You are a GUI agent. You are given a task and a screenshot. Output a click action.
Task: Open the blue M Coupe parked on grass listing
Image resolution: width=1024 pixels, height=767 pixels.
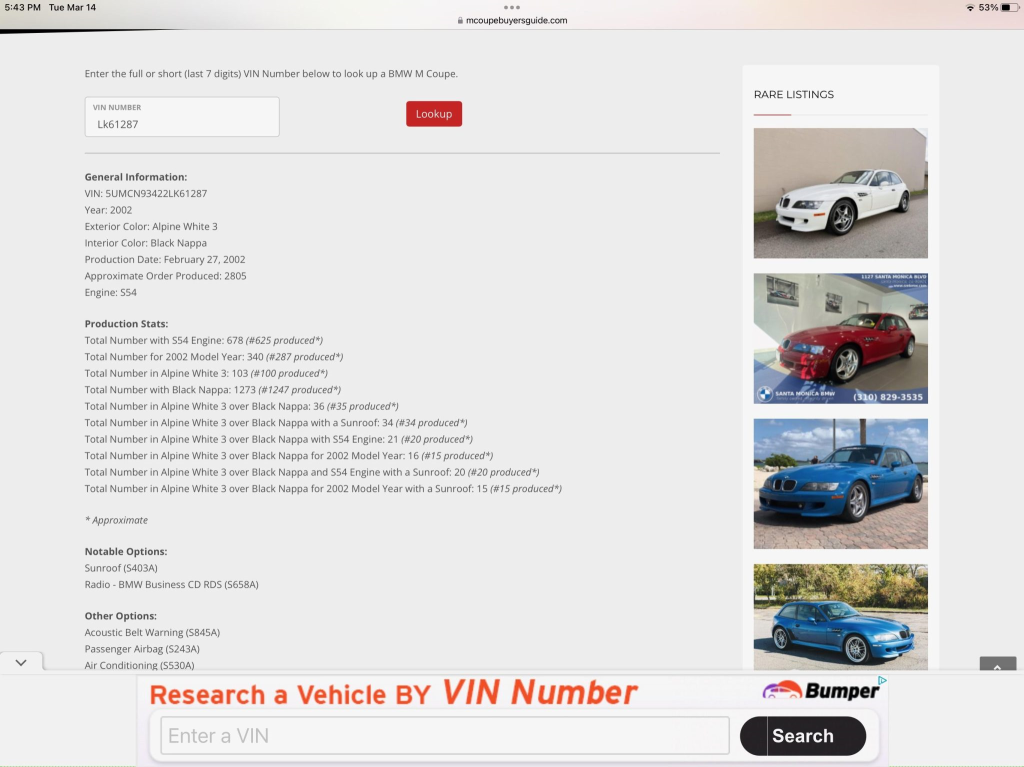840,617
